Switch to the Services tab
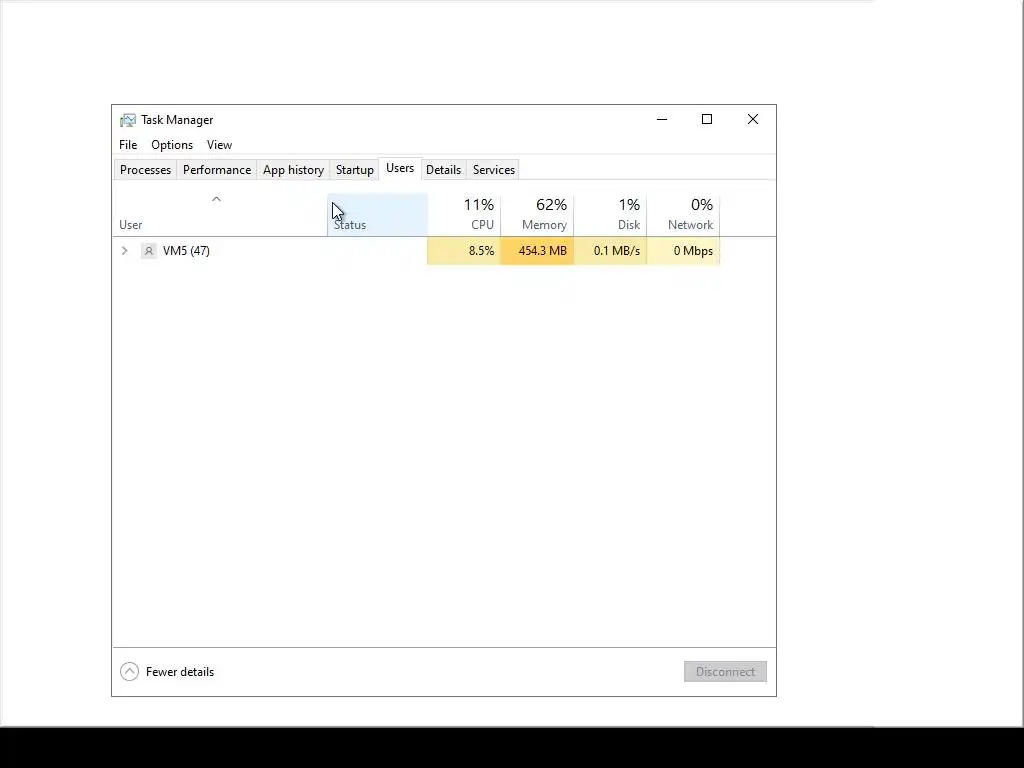 (x=494, y=170)
